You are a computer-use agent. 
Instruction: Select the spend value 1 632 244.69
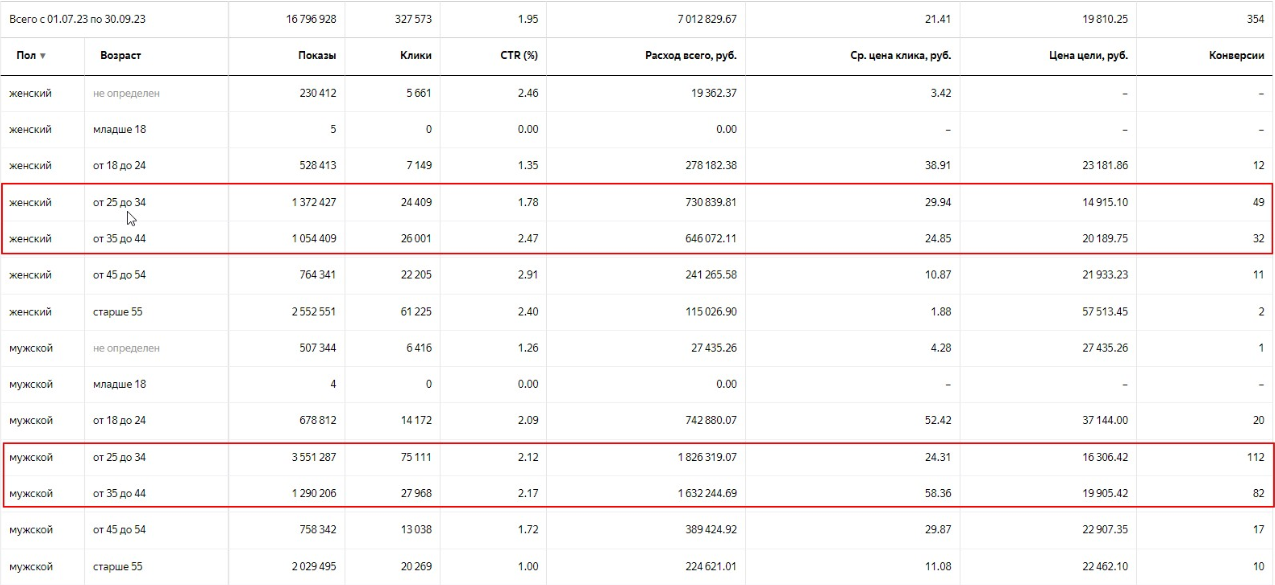coord(691,493)
